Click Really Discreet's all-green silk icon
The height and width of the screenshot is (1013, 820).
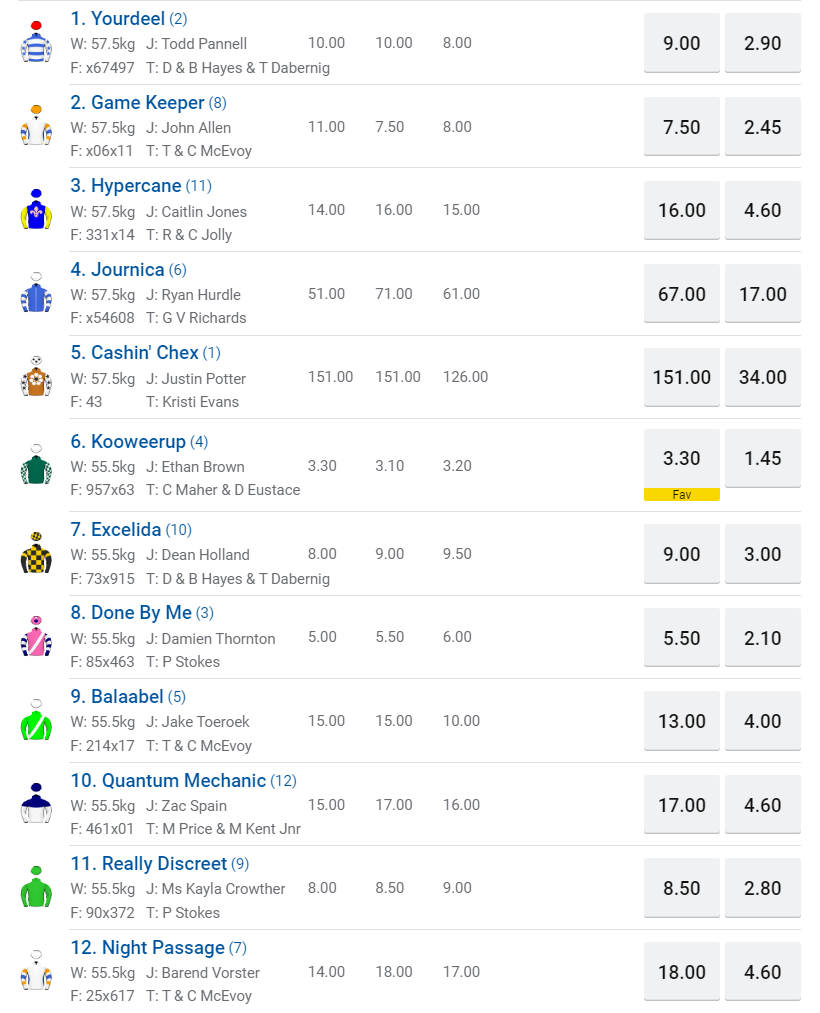click(36, 888)
